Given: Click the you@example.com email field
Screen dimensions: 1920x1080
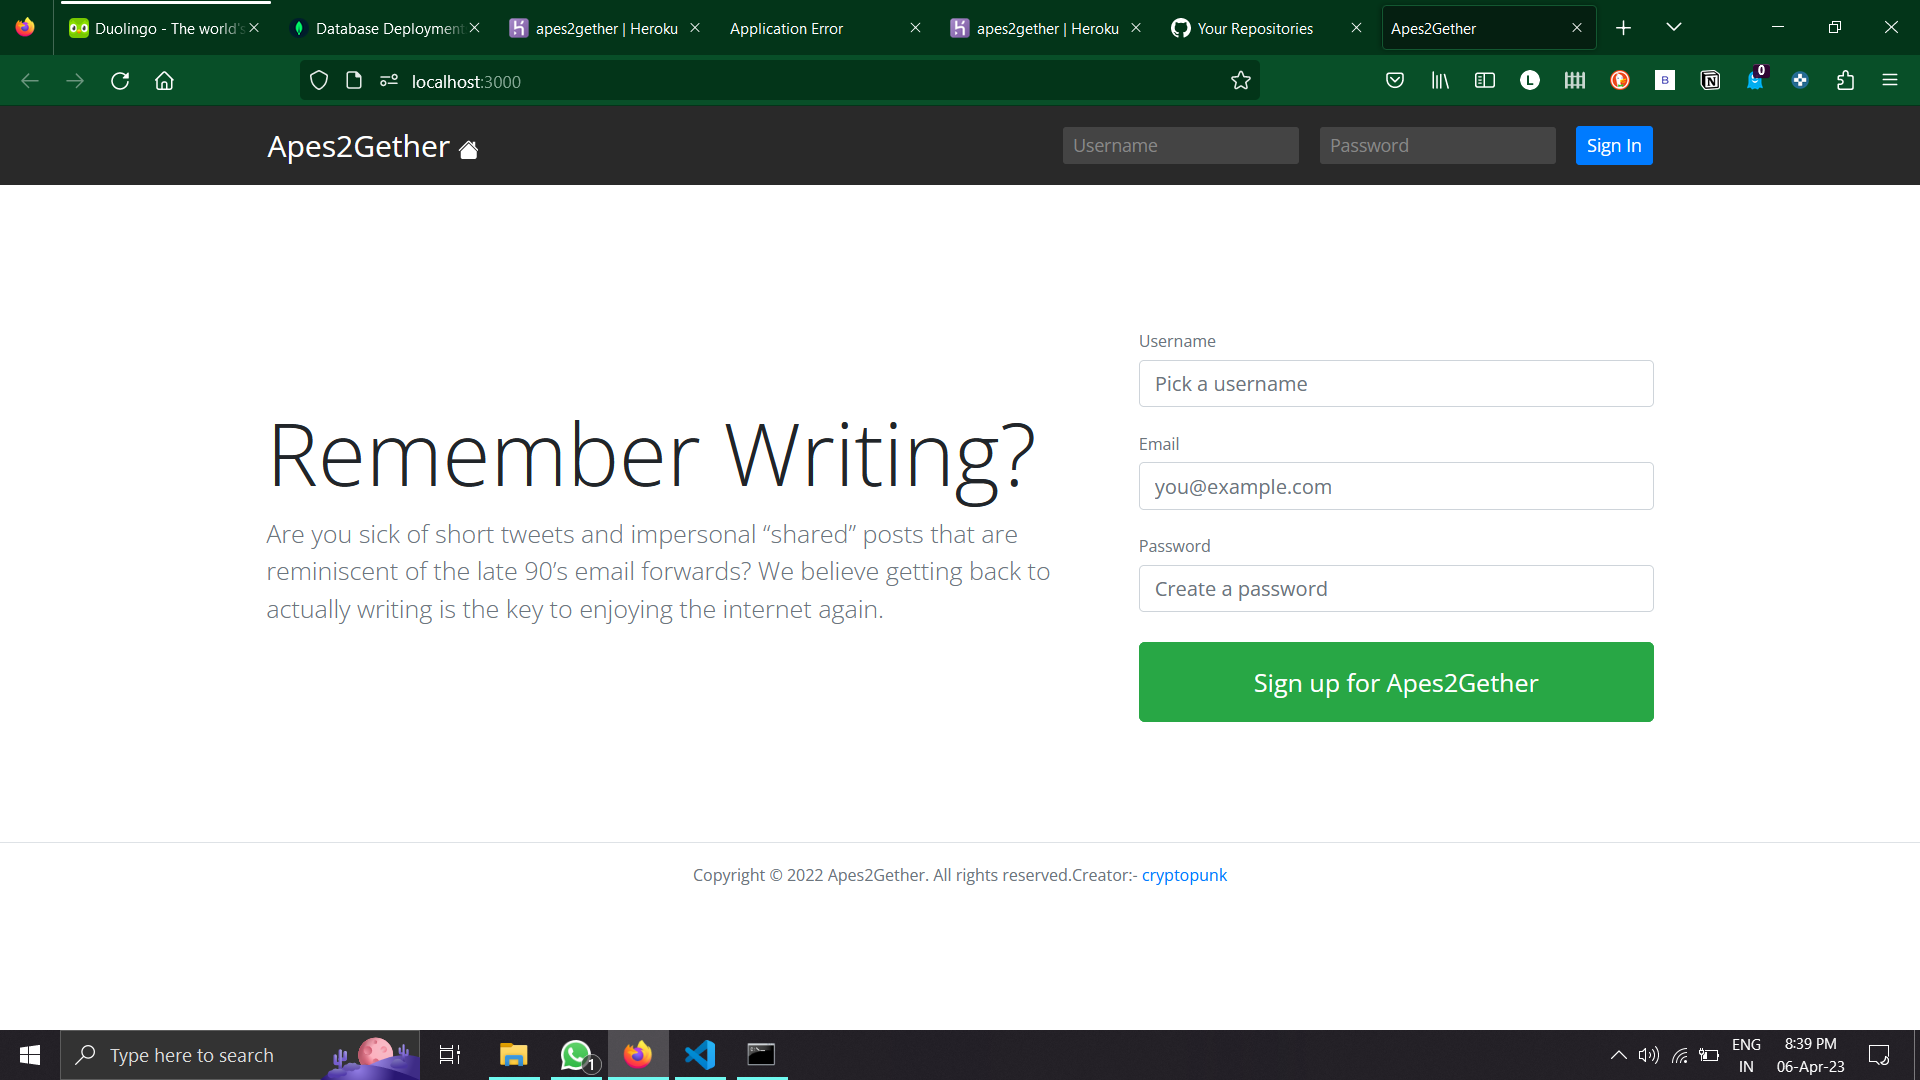Looking at the screenshot, I should pyautogui.click(x=1395, y=487).
